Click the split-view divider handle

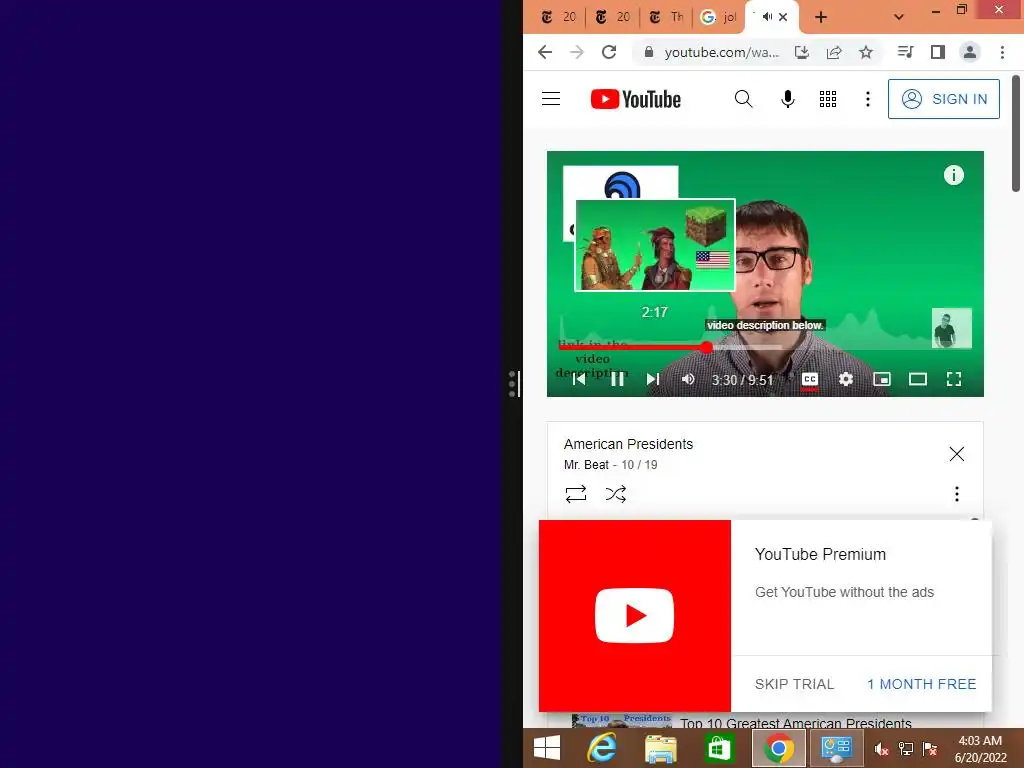point(513,384)
